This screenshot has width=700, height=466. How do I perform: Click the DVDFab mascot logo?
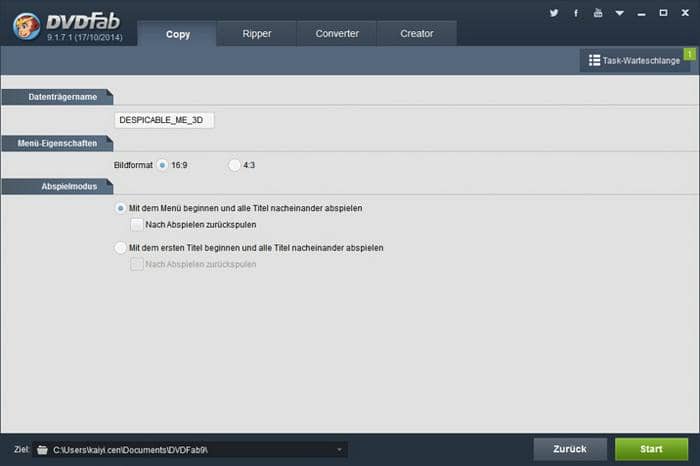[x=26, y=26]
